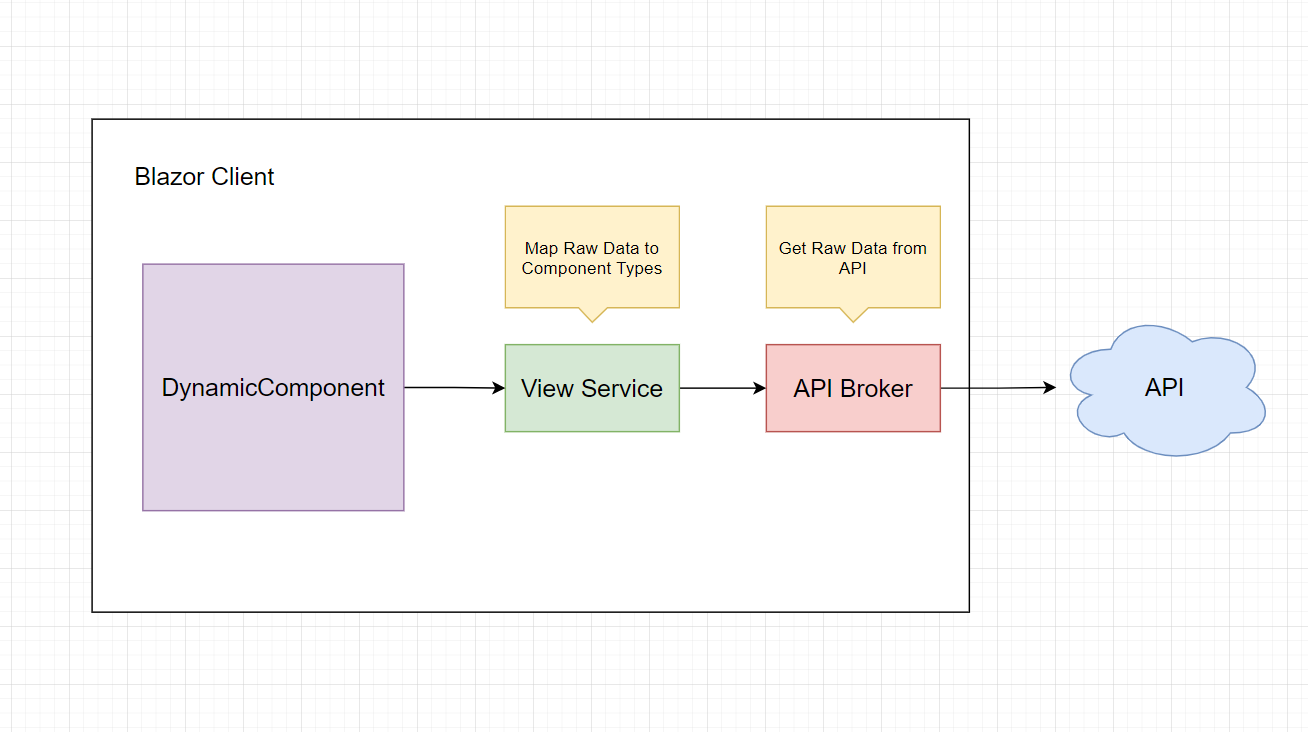Click the Component Types text line in the yellow callout
Viewport: 1308px width, 732px height.
coord(592,269)
